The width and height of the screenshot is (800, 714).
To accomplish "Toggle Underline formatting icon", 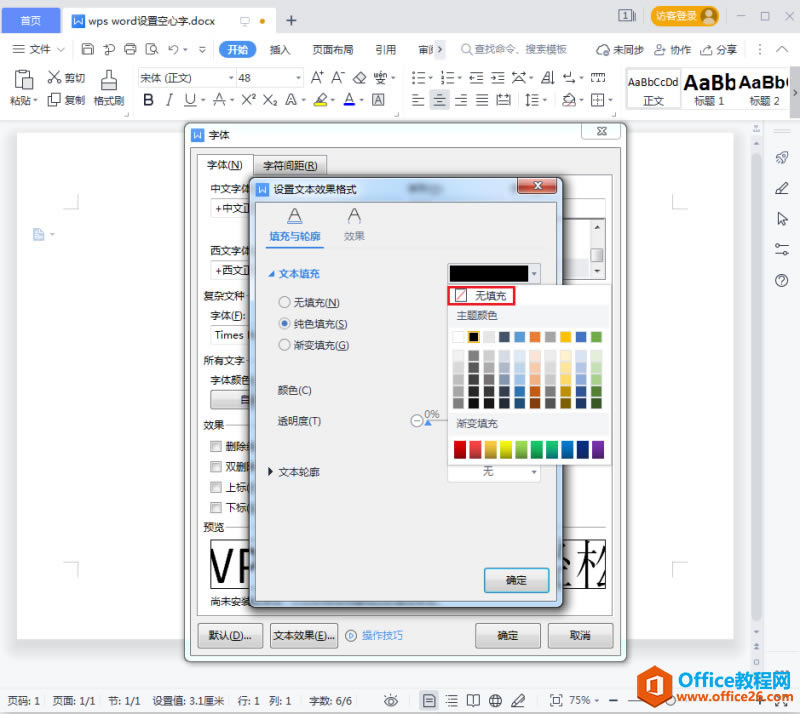I will point(190,100).
